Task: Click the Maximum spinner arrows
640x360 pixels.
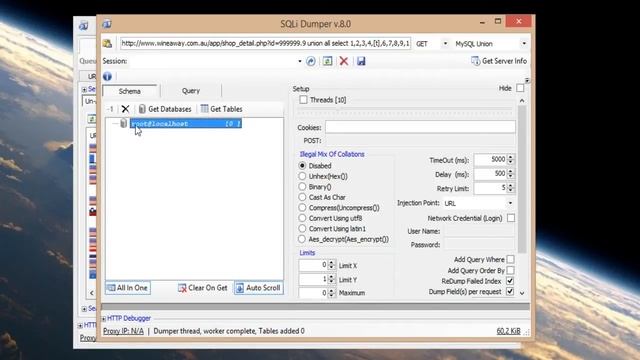Action: coord(331,293)
